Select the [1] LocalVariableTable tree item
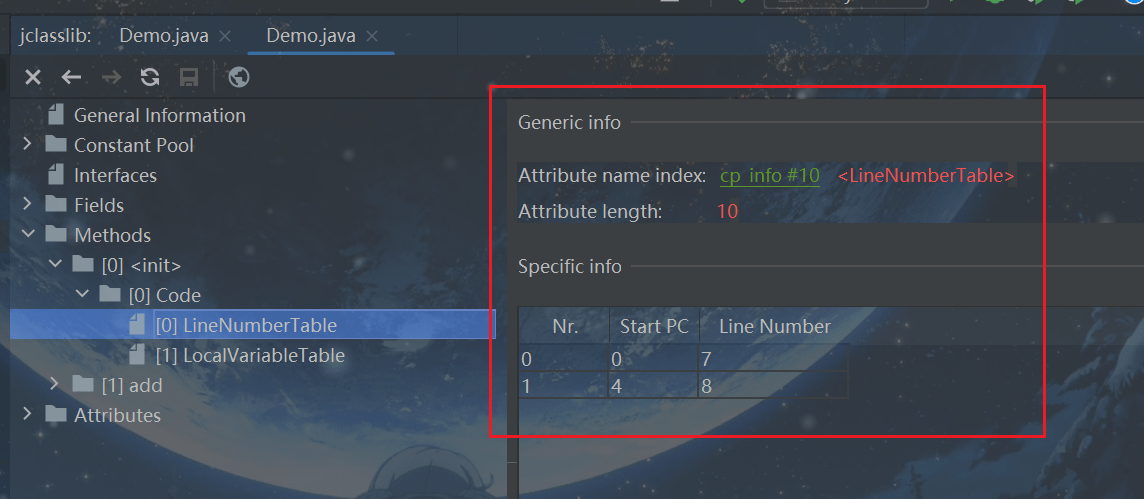This screenshot has width=1144, height=499. click(250, 355)
